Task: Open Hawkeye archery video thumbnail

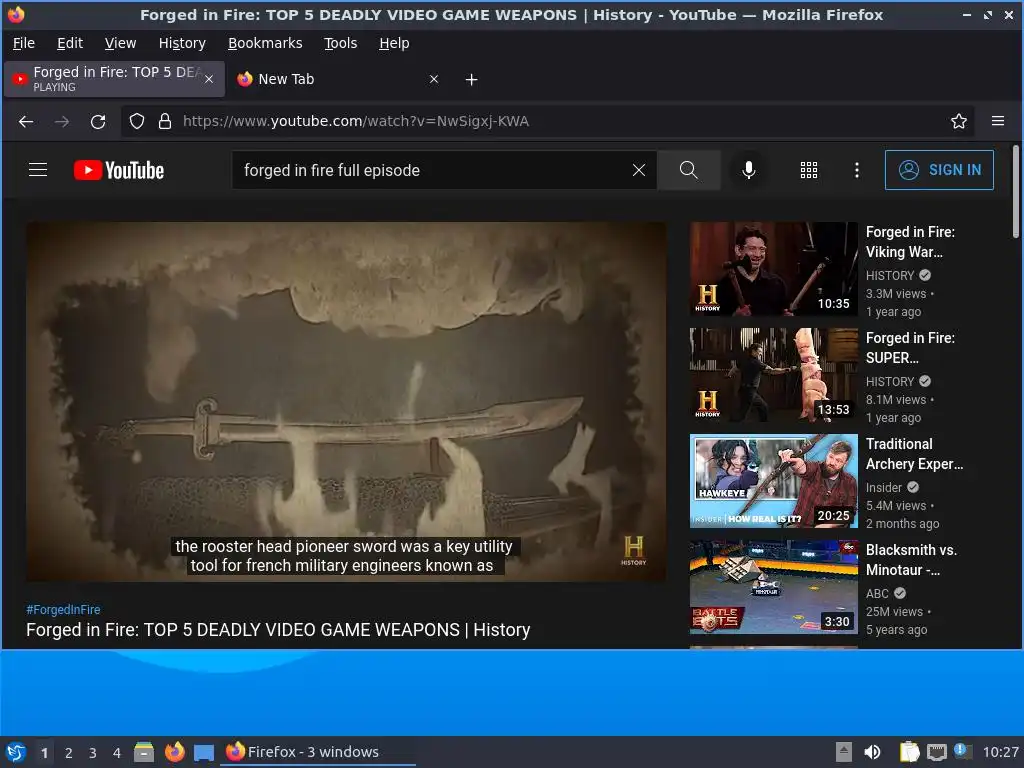Action: tap(774, 481)
